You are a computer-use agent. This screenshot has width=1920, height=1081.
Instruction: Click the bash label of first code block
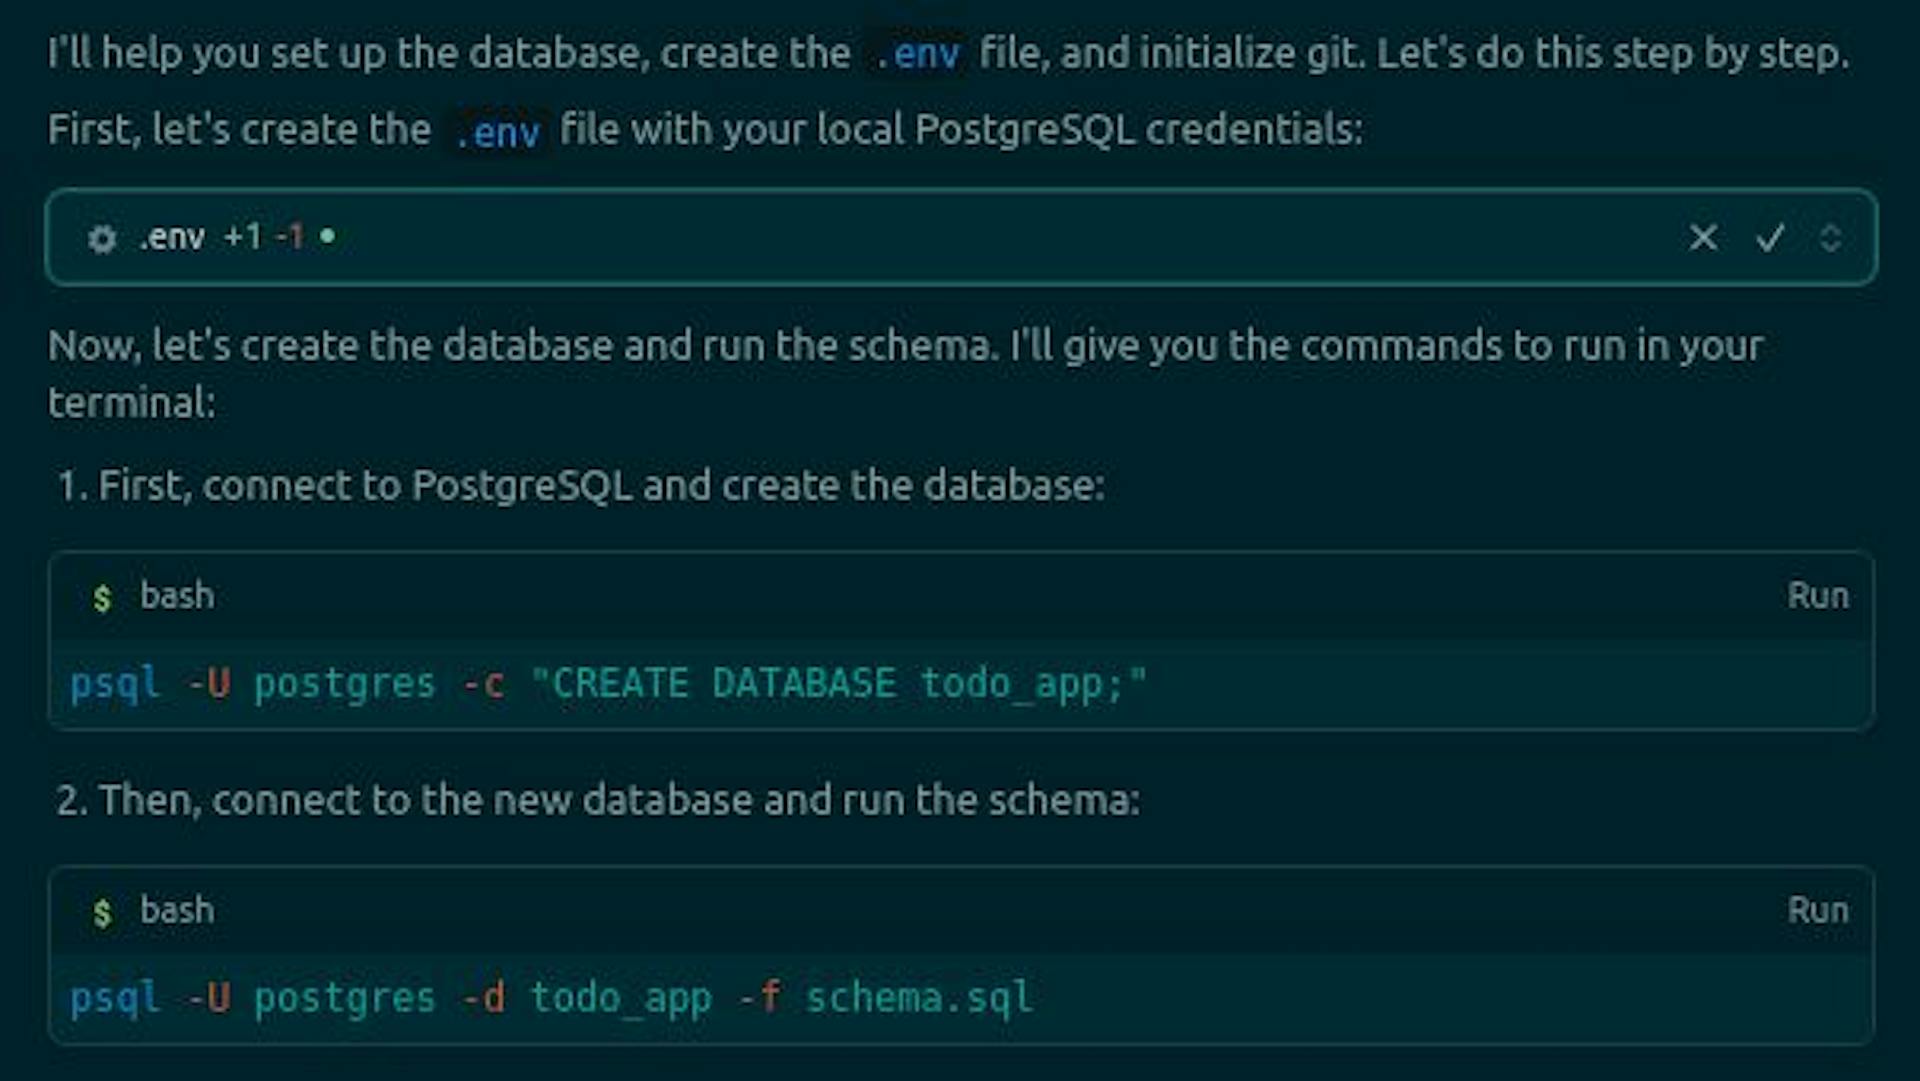coord(177,596)
